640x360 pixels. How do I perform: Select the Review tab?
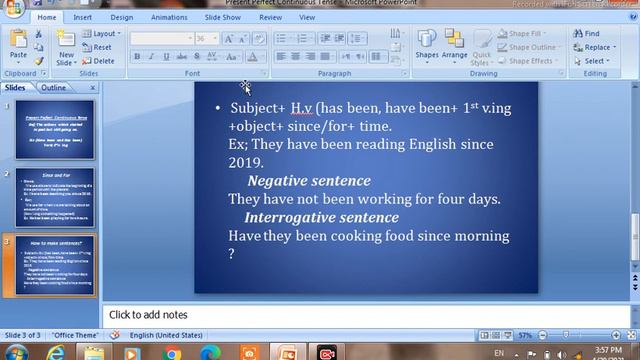tap(270, 18)
